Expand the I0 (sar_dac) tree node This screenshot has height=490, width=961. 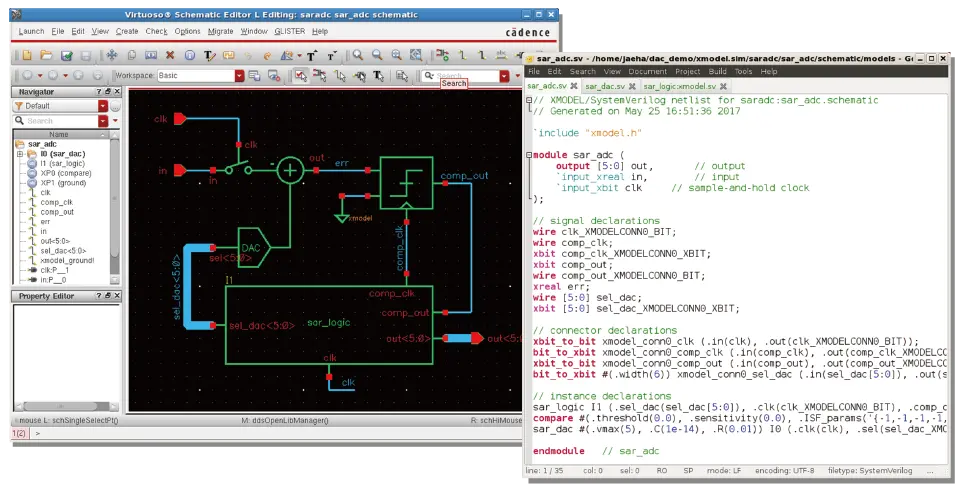tap(20, 154)
